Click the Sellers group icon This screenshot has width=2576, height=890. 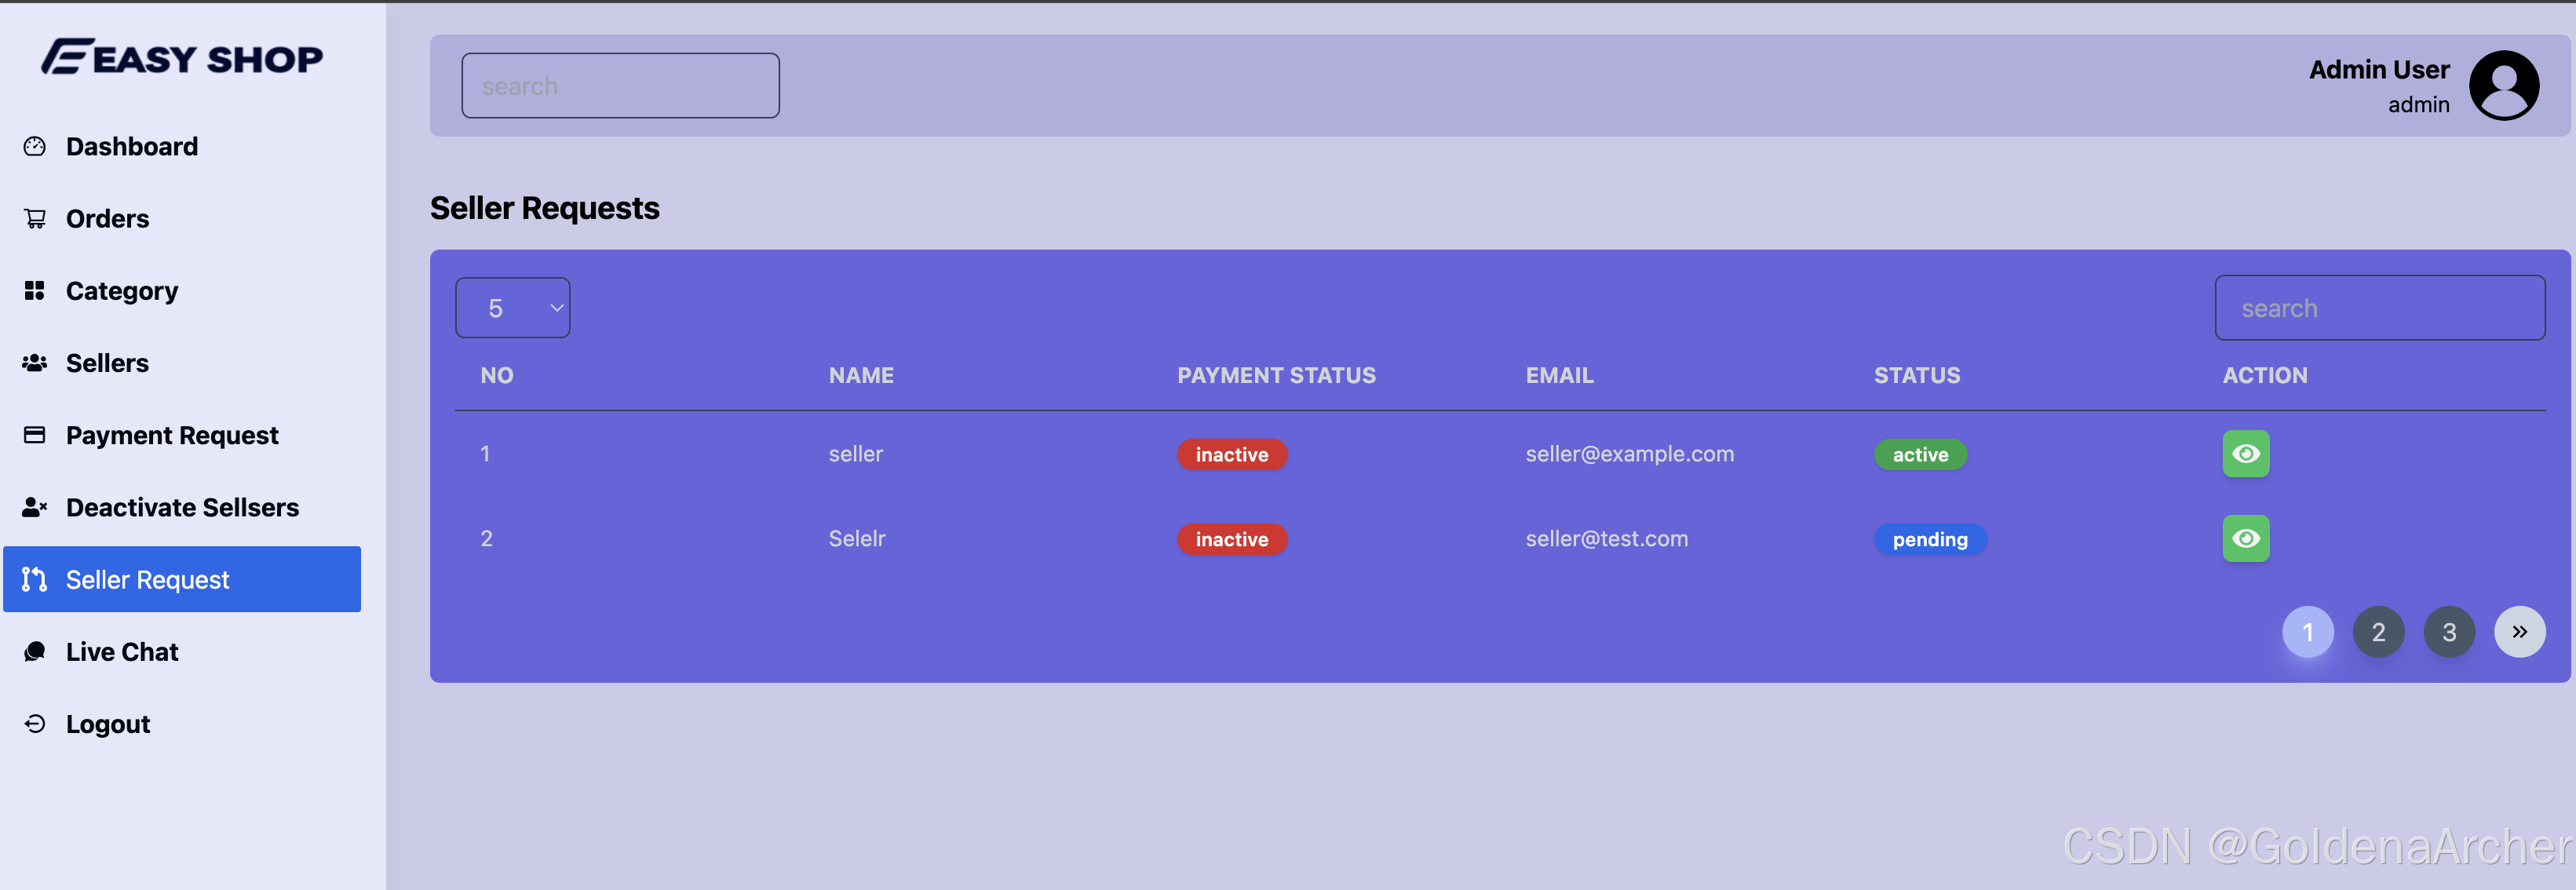pyautogui.click(x=35, y=363)
